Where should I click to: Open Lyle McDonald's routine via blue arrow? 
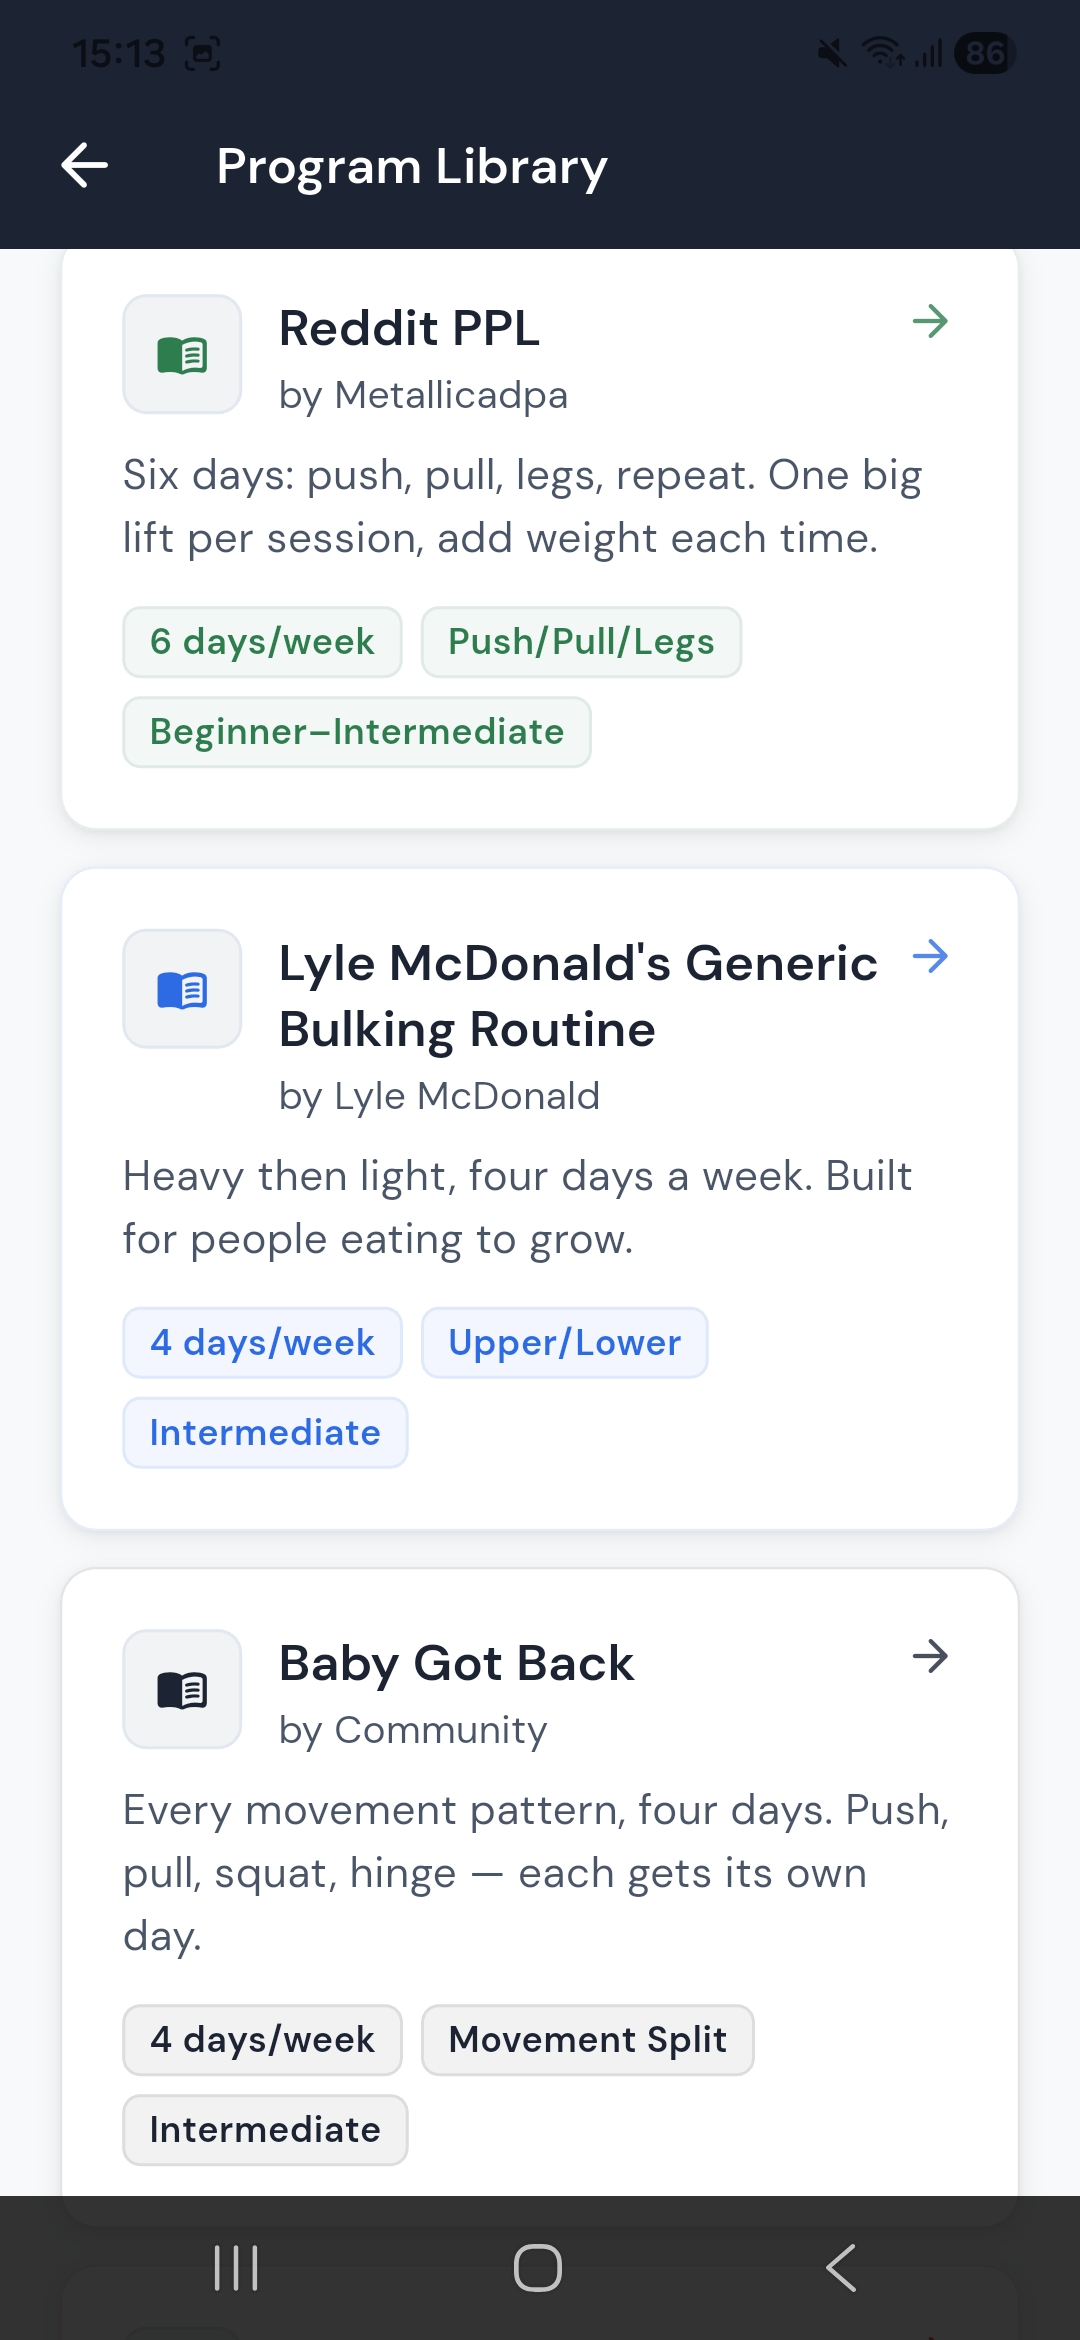click(x=930, y=957)
